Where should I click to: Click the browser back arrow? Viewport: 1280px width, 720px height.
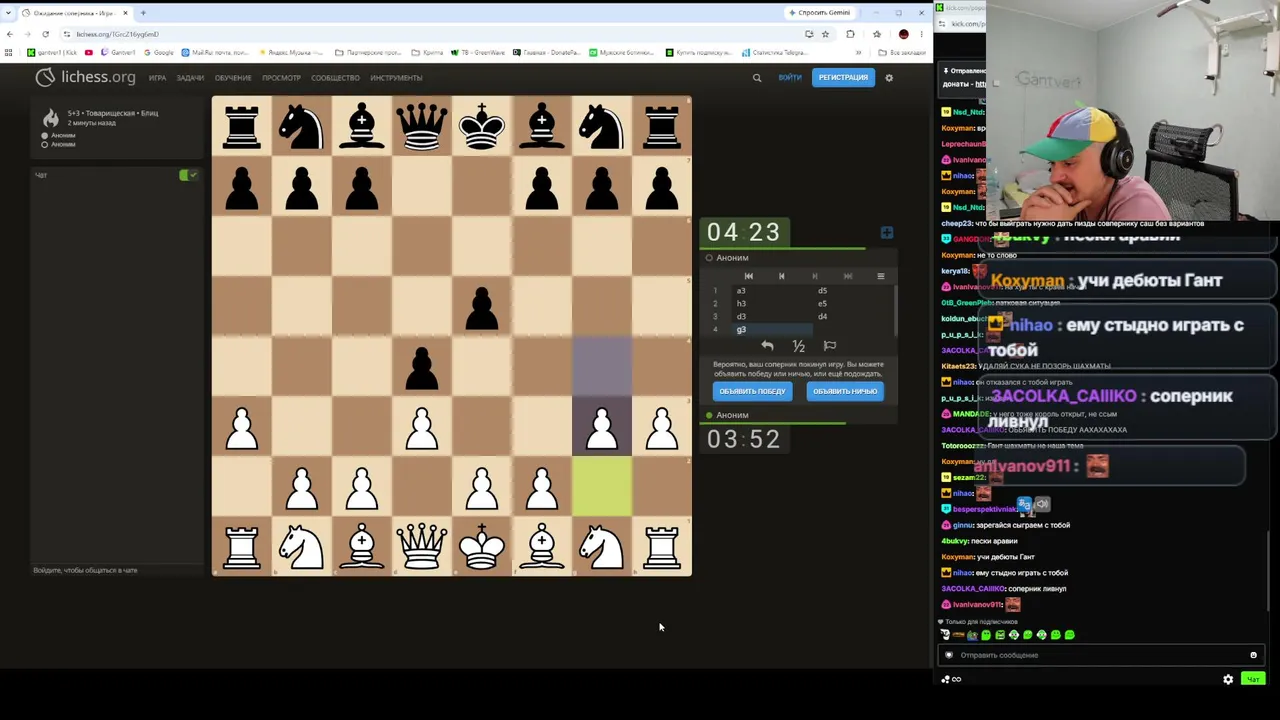10,34
